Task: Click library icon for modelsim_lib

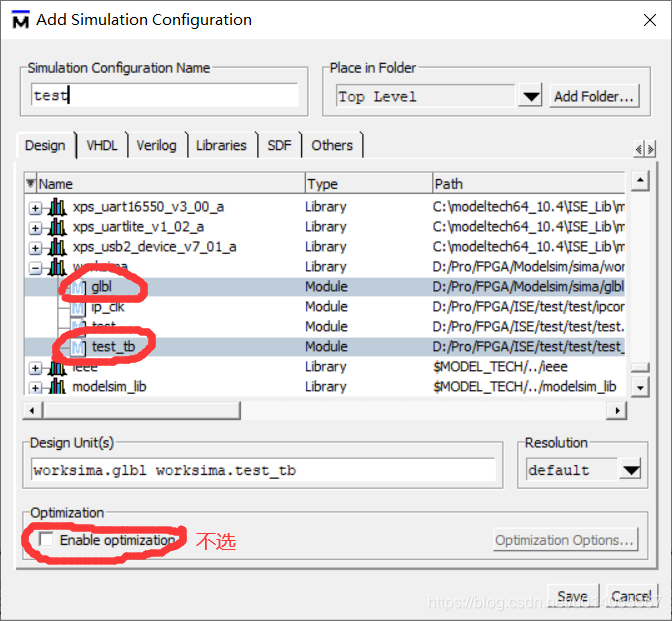Action: coord(57,387)
